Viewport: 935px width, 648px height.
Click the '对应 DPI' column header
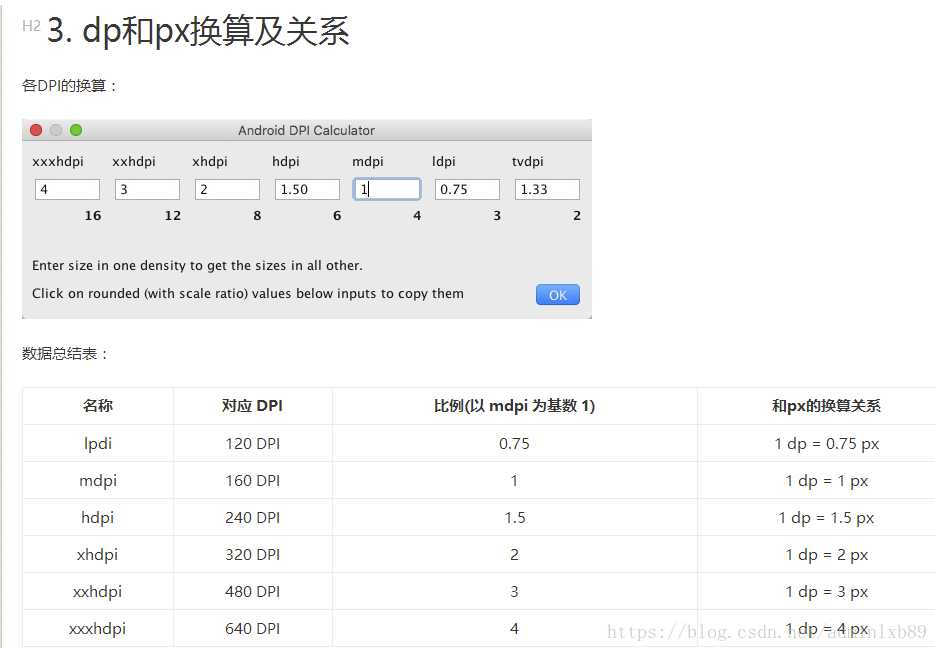click(x=252, y=406)
